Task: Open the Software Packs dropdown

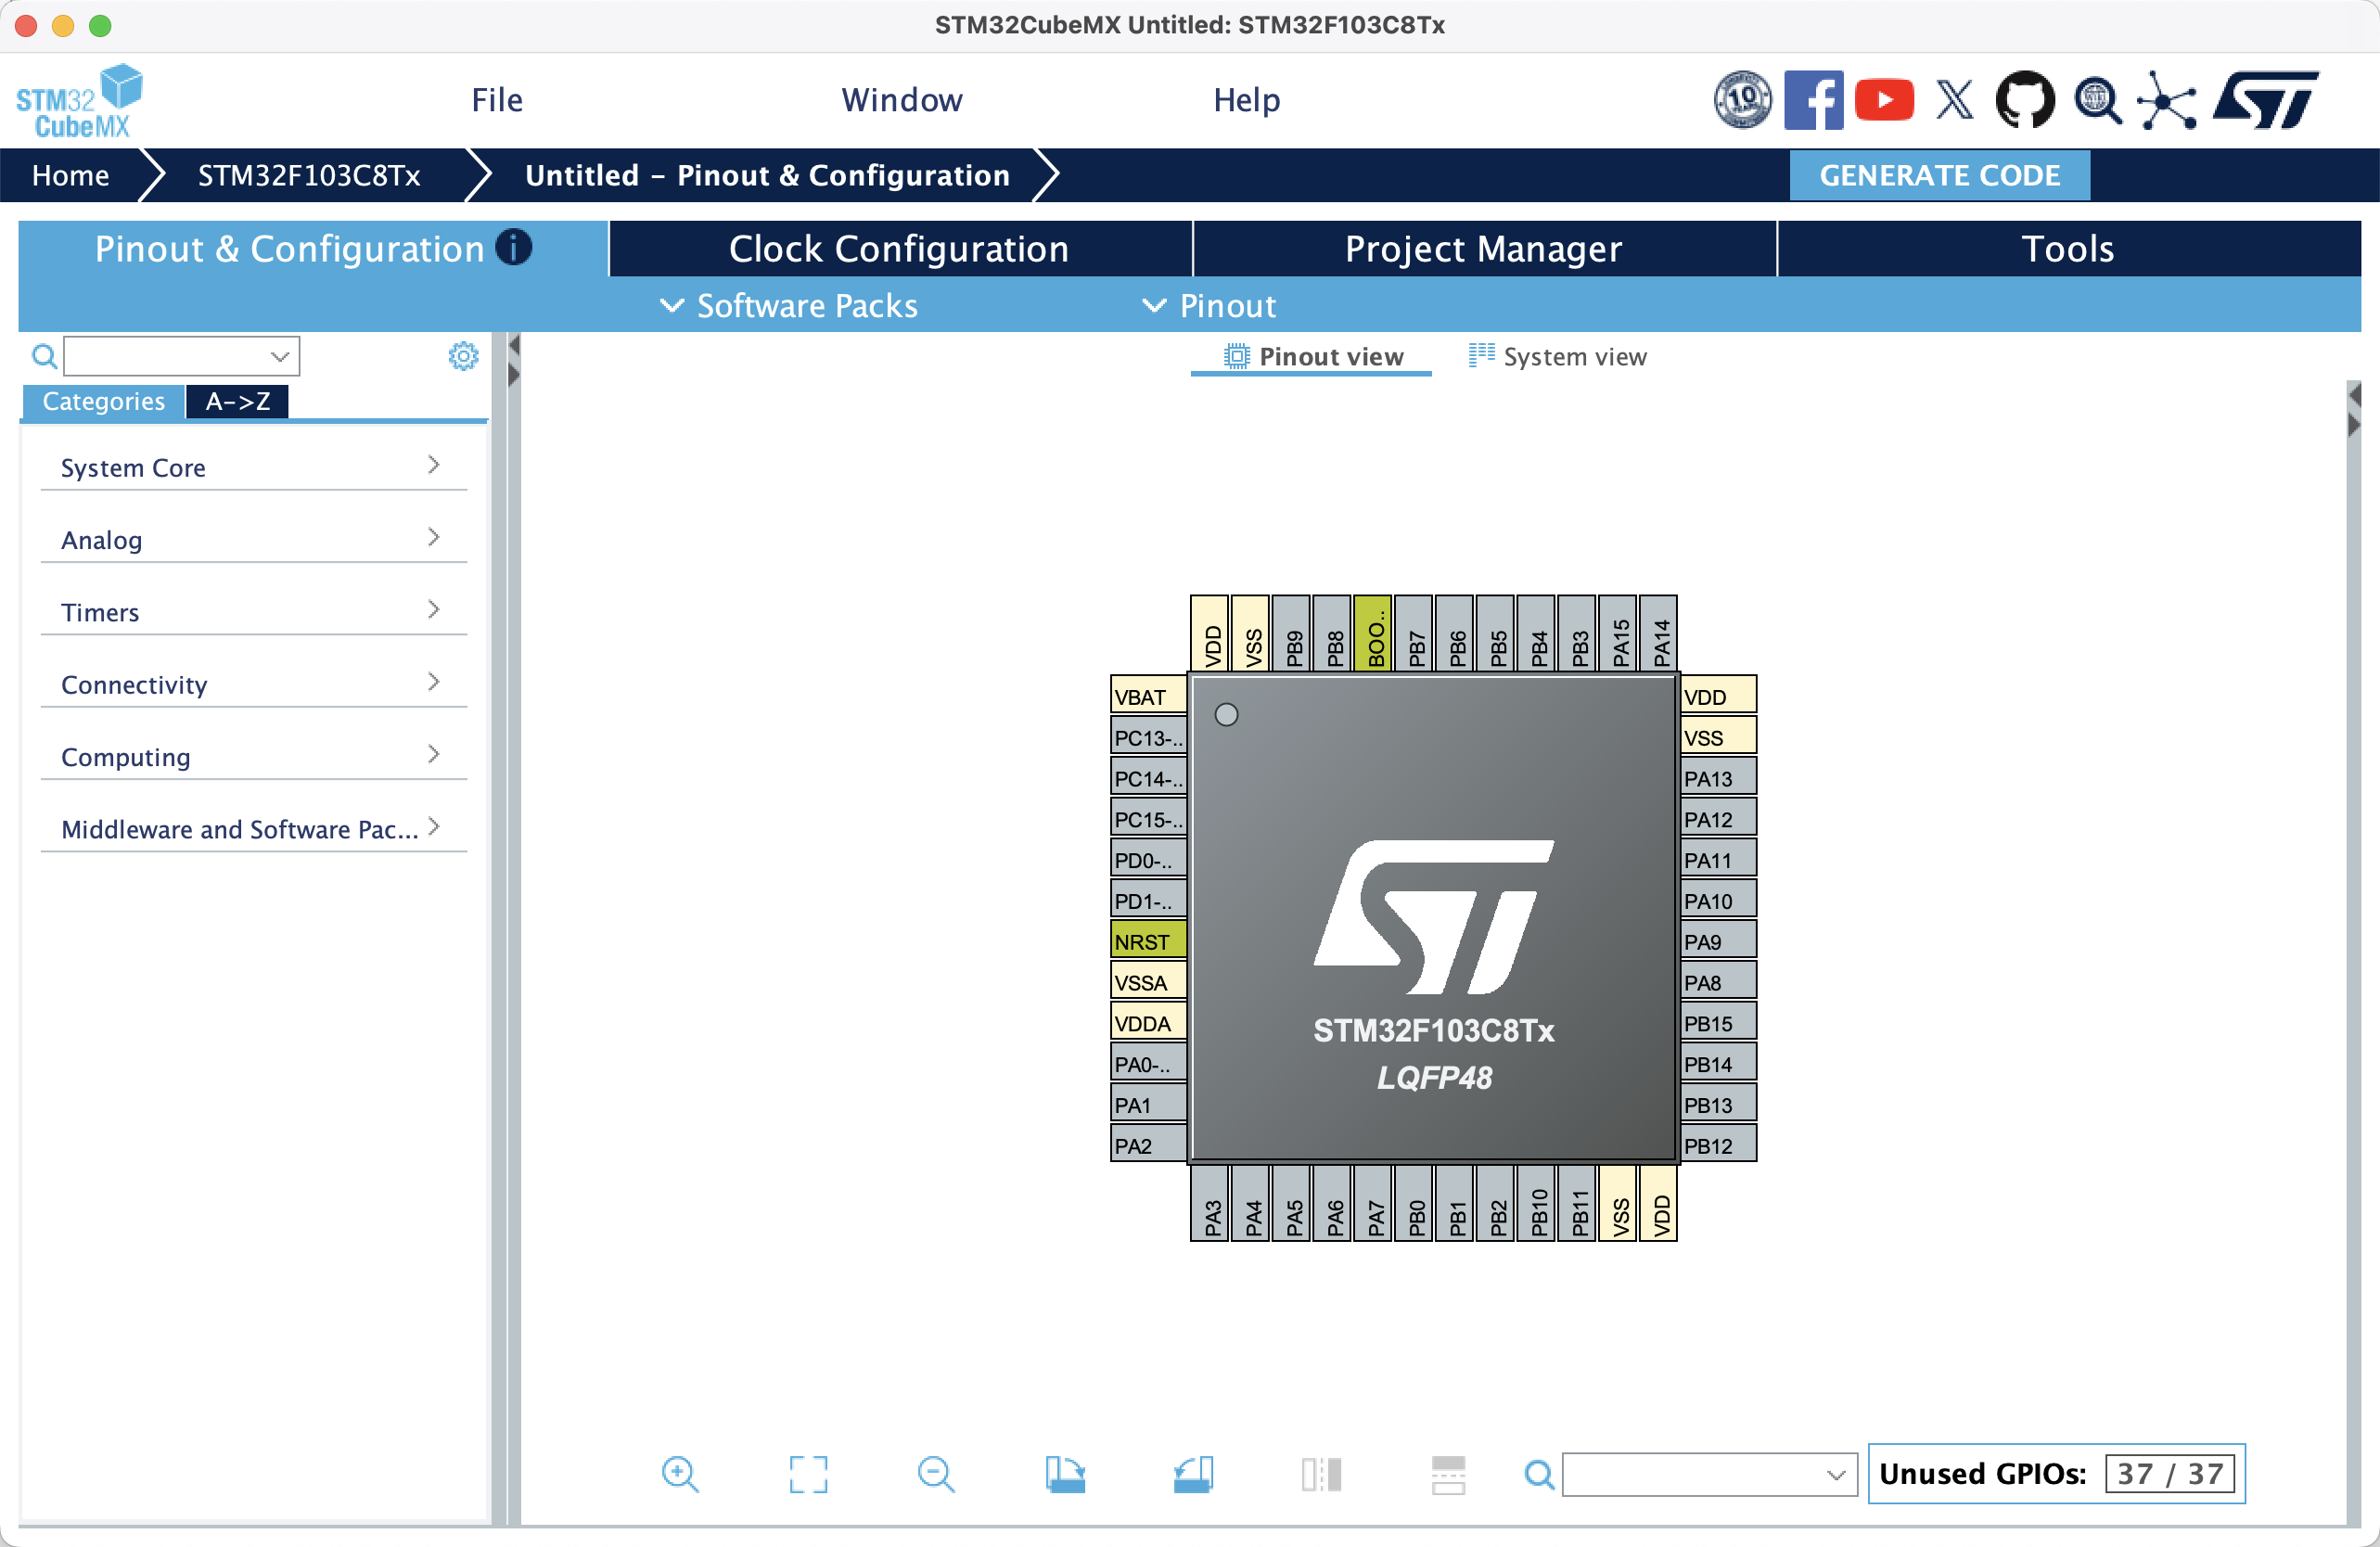Action: click(x=789, y=306)
